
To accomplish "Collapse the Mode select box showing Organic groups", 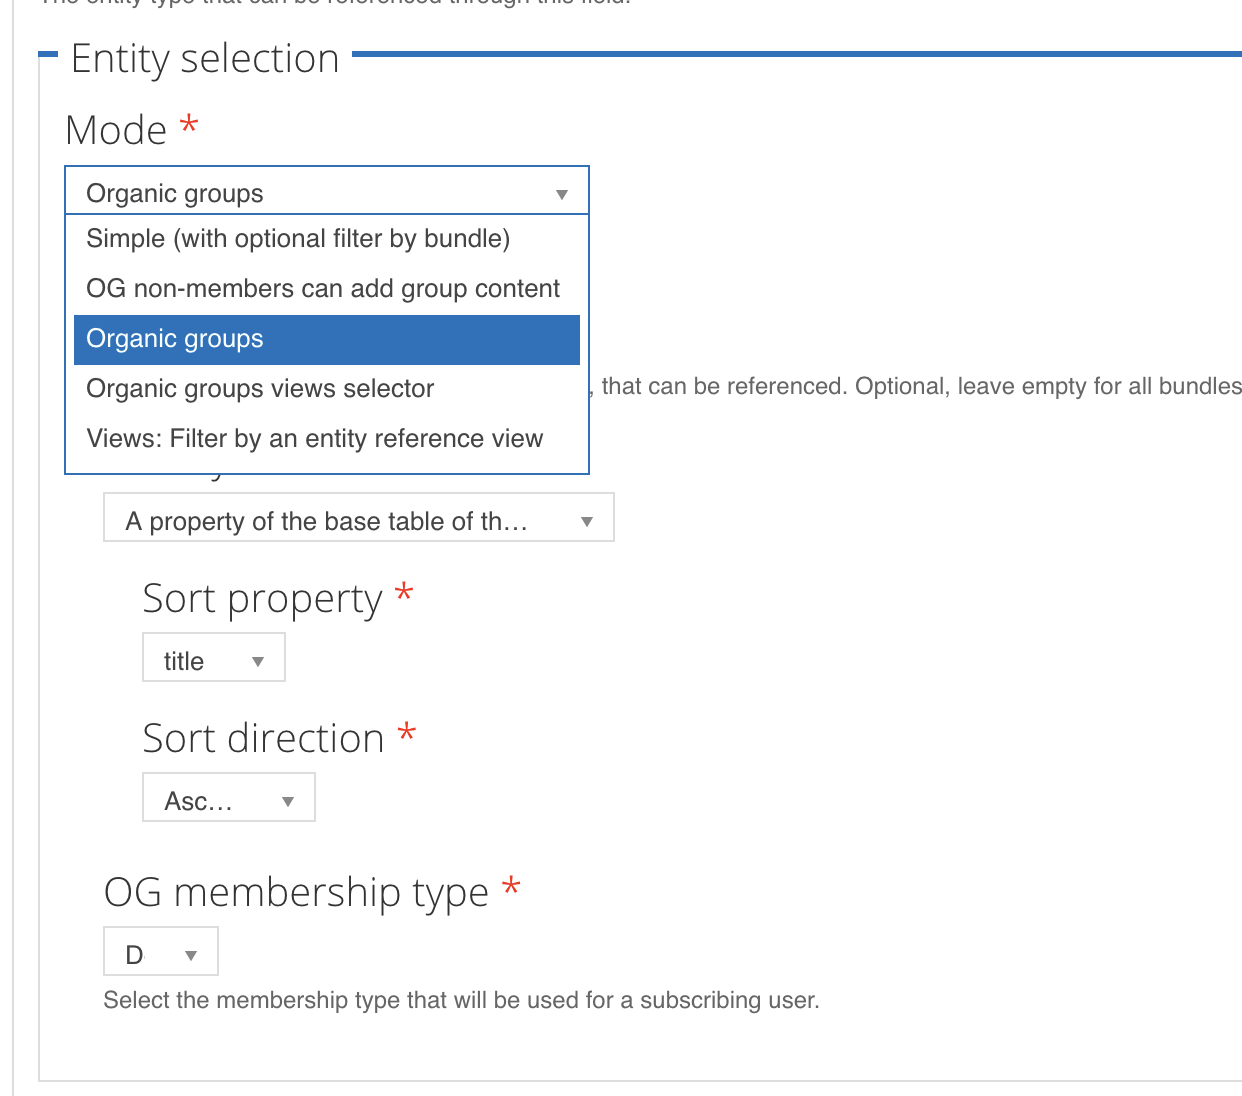I will (326, 191).
